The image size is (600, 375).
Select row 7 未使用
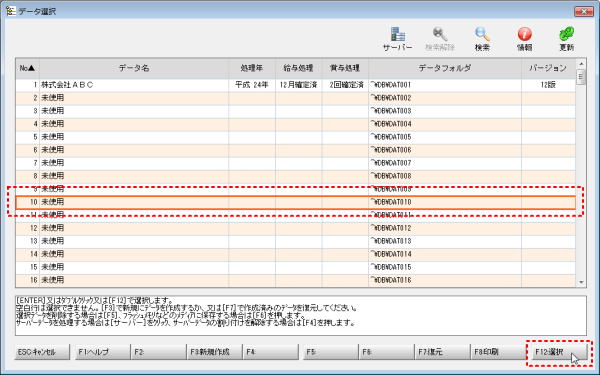pos(295,163)
